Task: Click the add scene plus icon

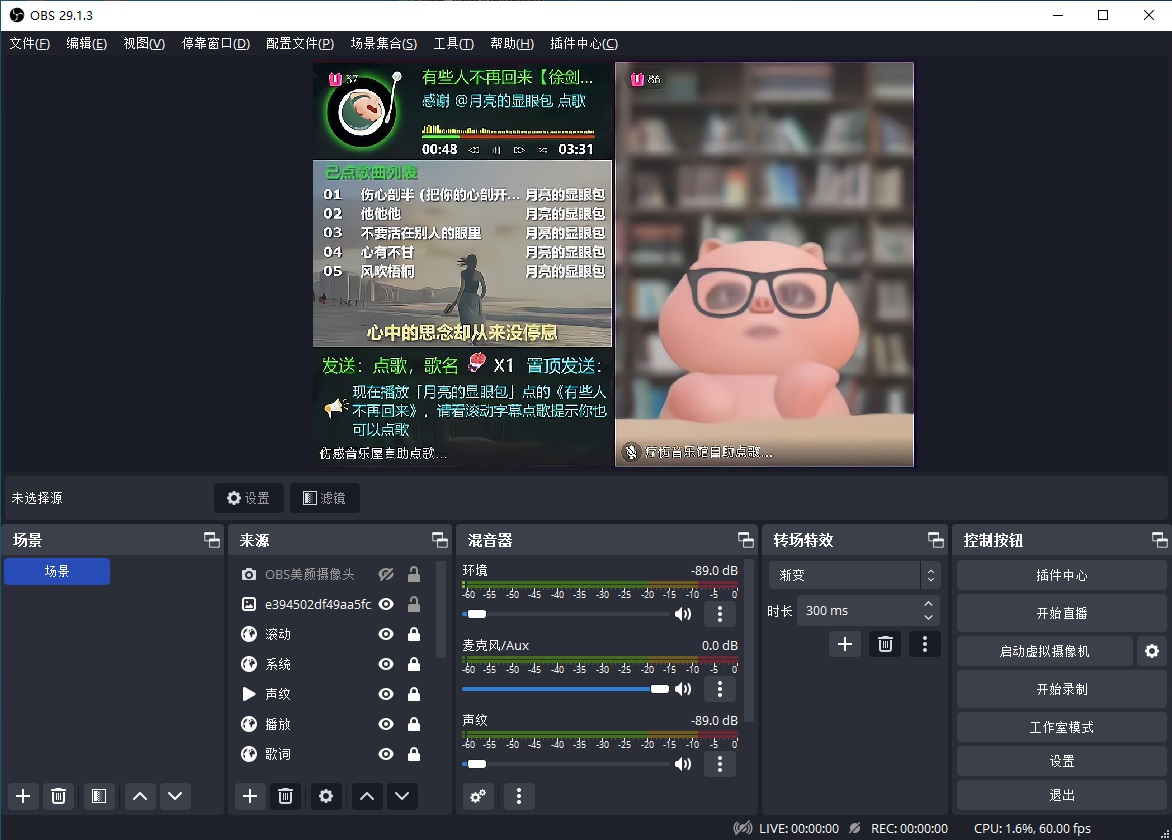Action: pos(22,796)
